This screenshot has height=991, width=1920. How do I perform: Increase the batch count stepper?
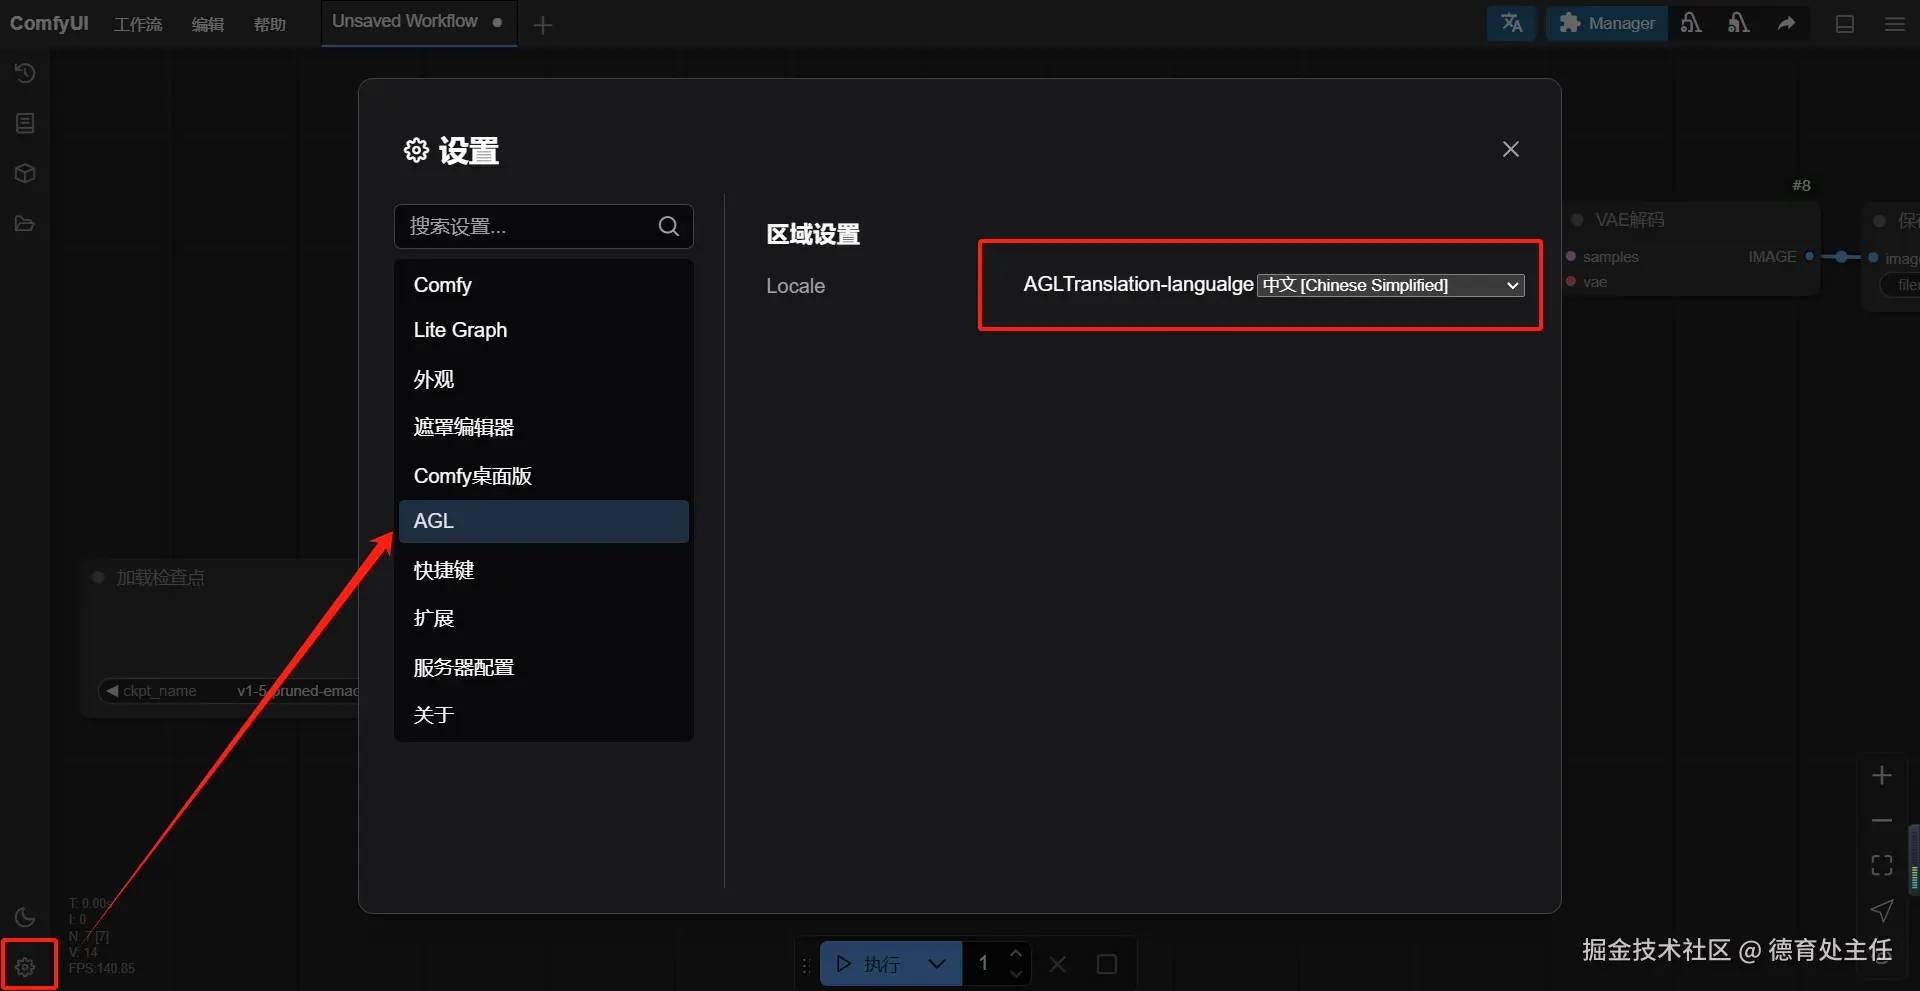pos(1016,953)
